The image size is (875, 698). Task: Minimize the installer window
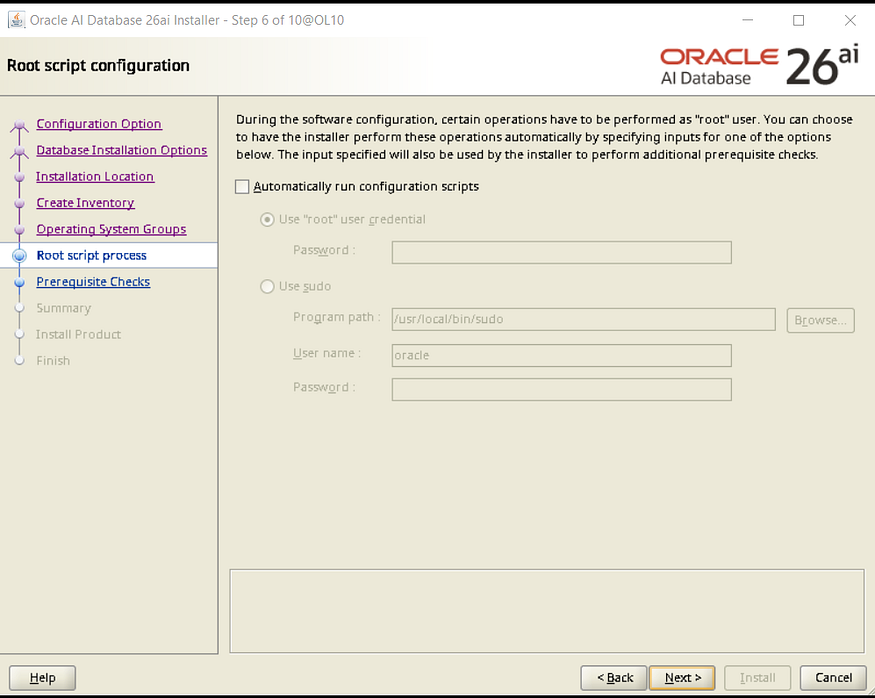747,20
